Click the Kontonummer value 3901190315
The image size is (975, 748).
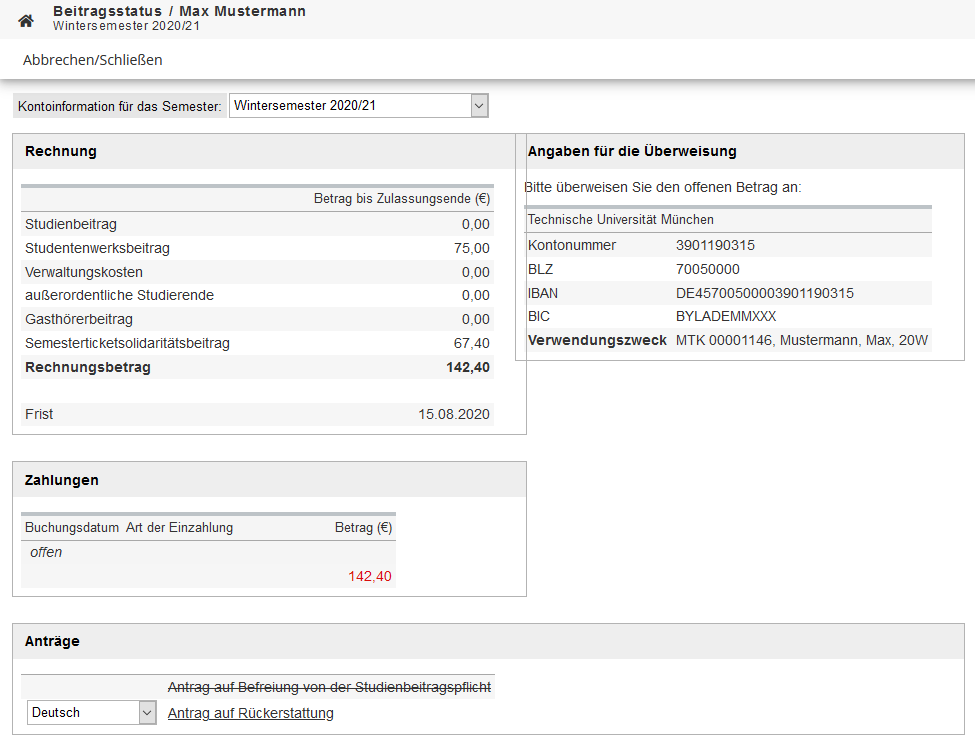pos(715,245)
